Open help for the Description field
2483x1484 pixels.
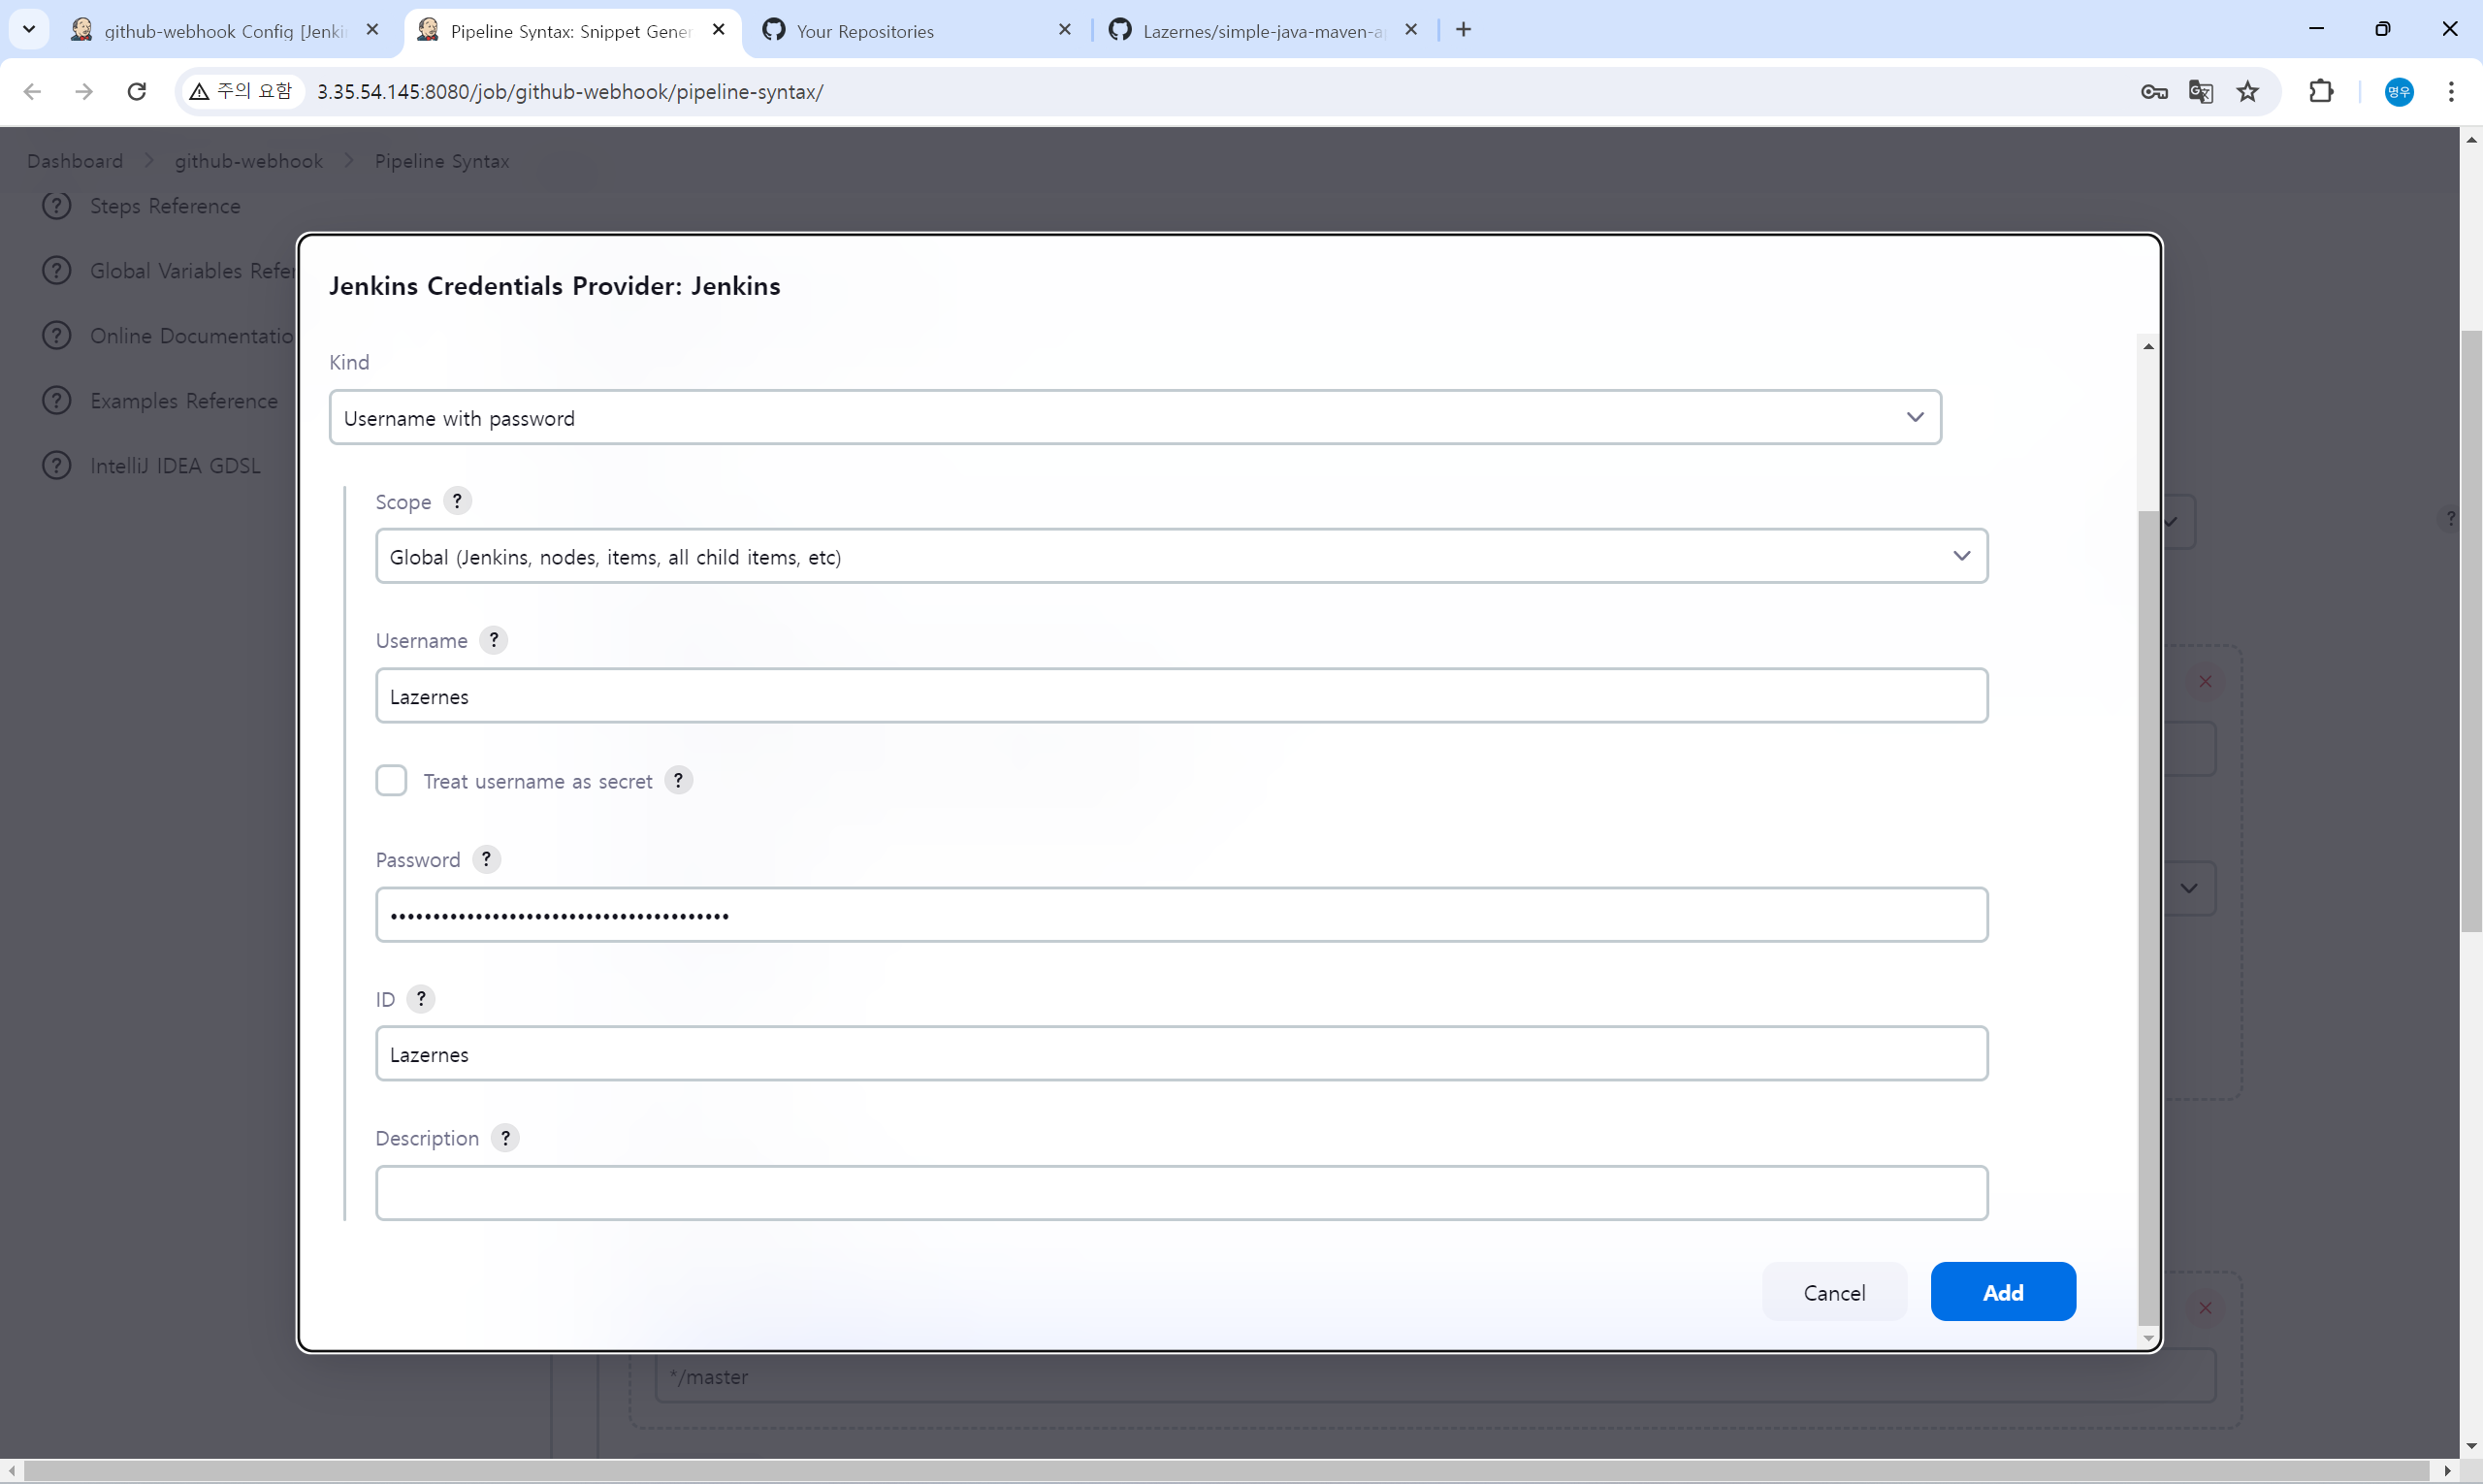[505, 1138]
